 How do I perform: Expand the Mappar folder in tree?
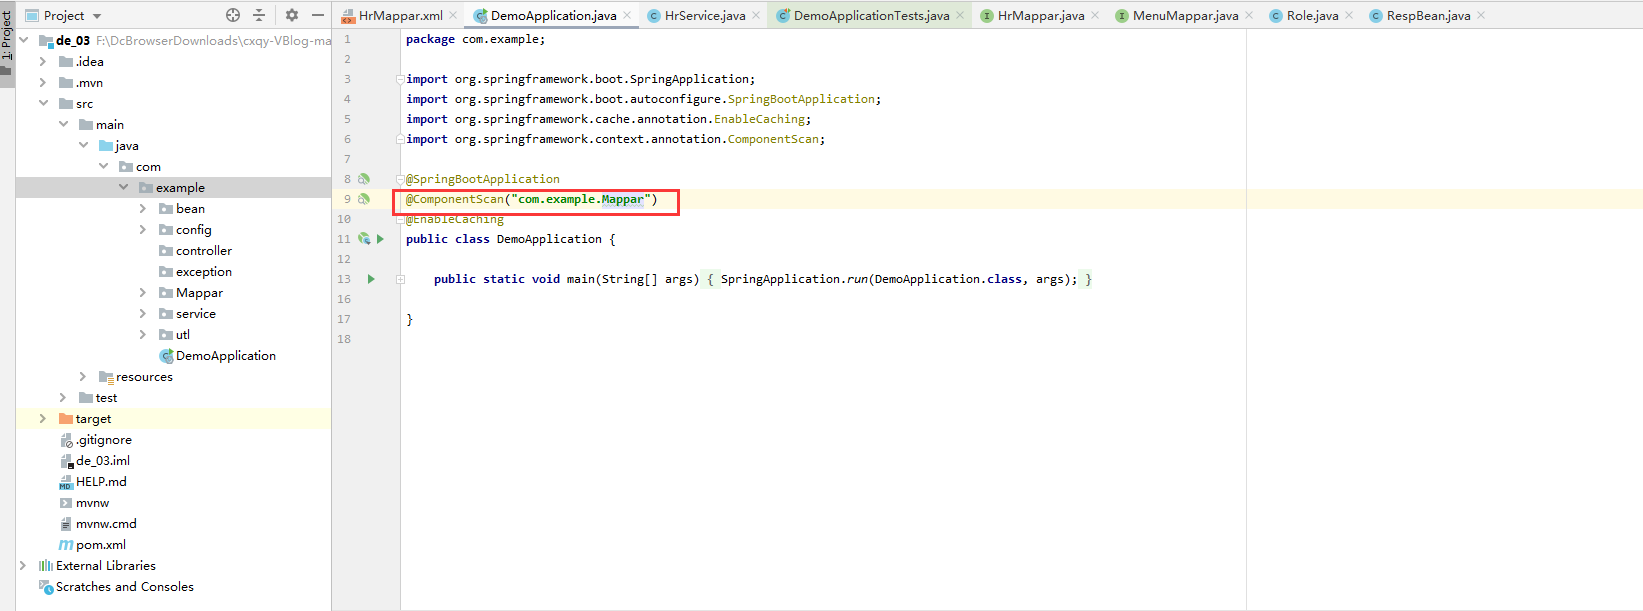coord(143,293)
